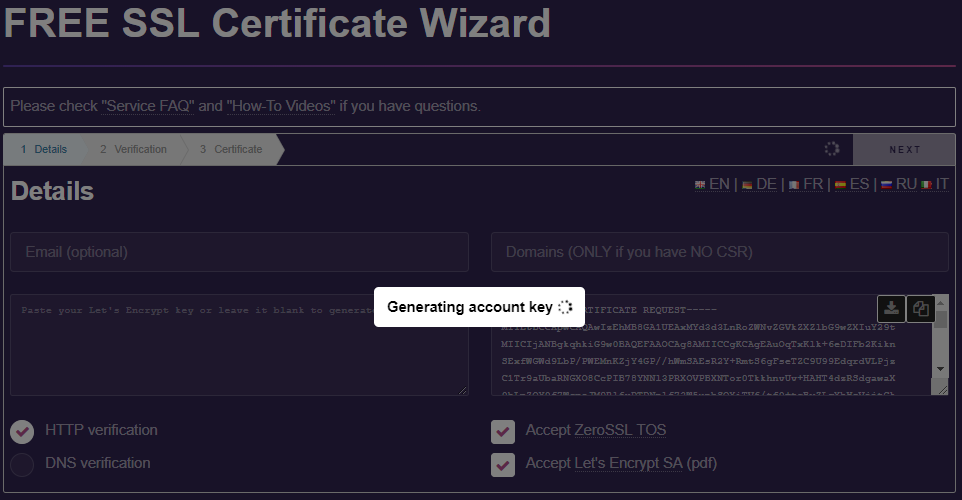Open the Service FAQ link
Viewport: 962px width, 500px height.
pos(147,106)
